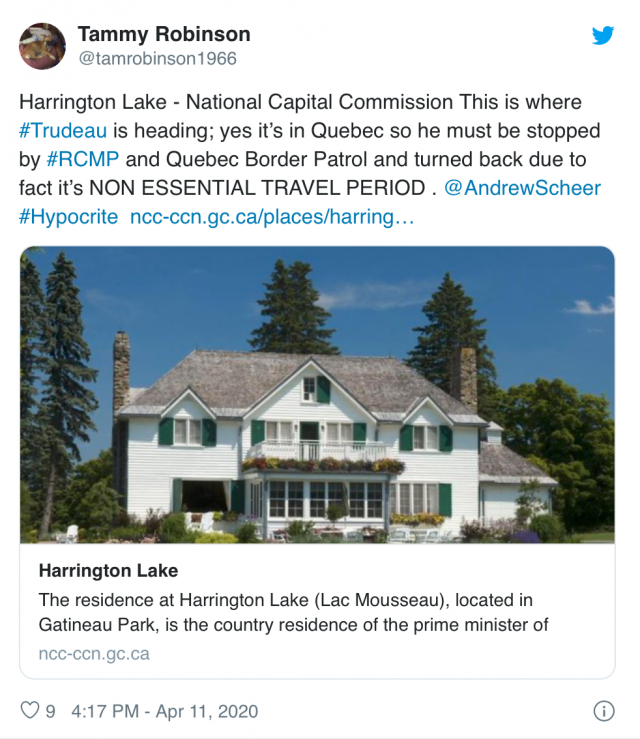Open the #Trudeau hashtag

tap(63, 131)
